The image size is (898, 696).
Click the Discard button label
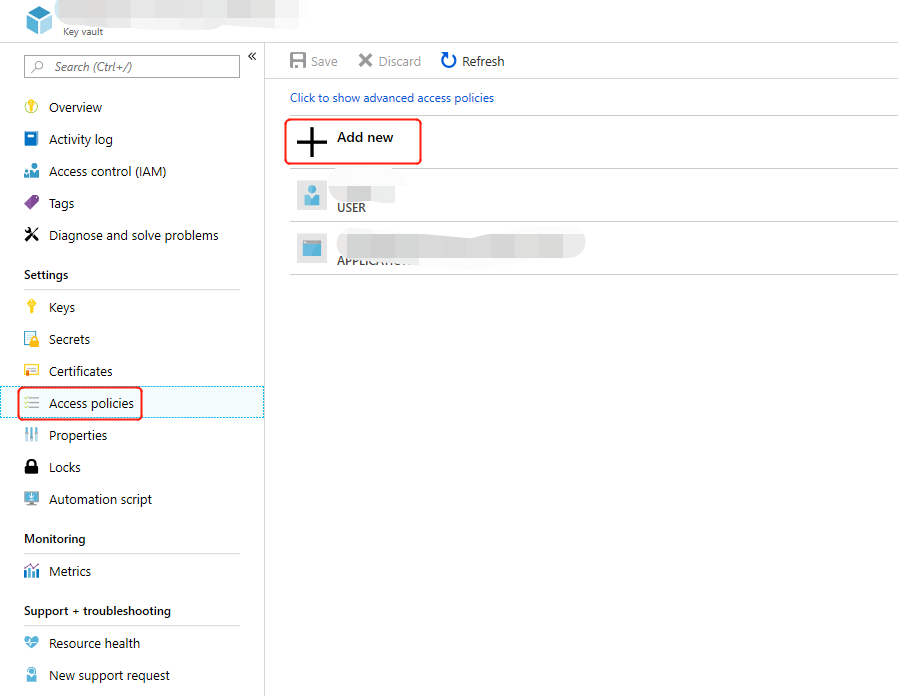(400, 61)
